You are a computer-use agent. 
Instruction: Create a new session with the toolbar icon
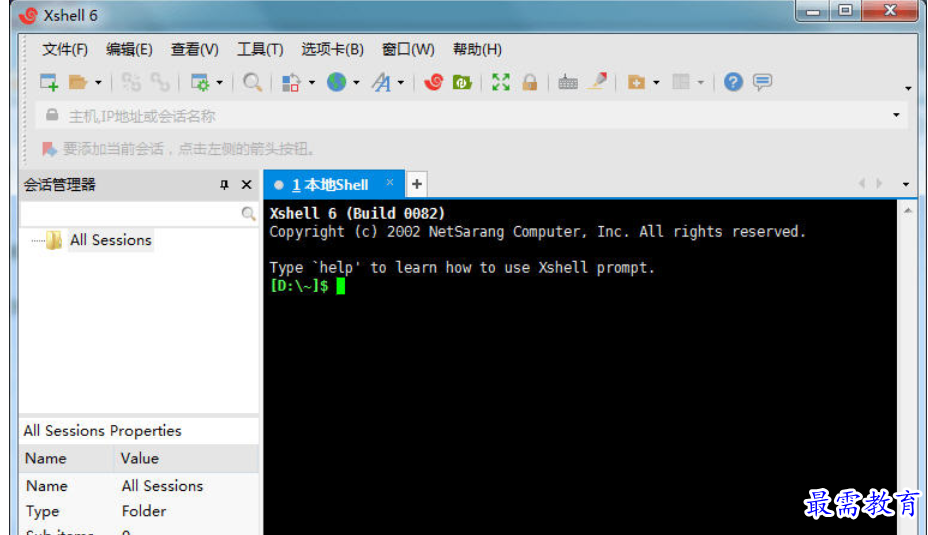coord(49,82)
